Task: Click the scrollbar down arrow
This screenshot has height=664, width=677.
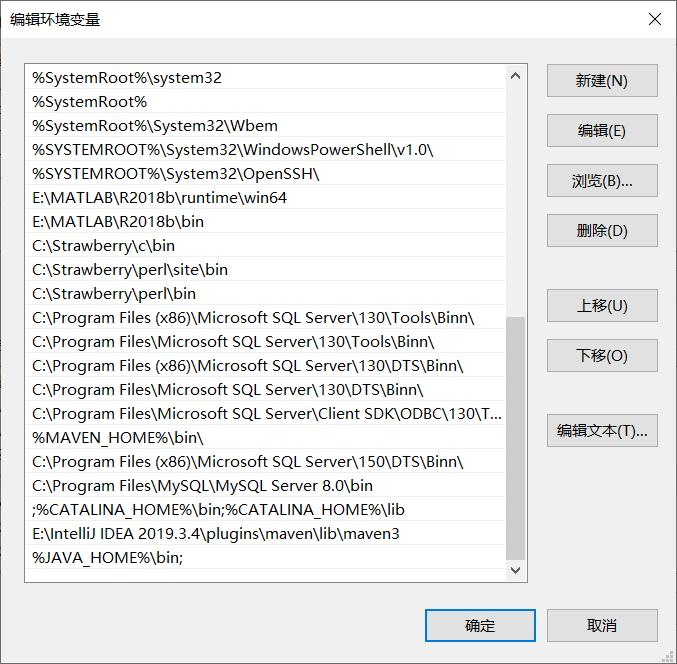Action: point(515,570)
